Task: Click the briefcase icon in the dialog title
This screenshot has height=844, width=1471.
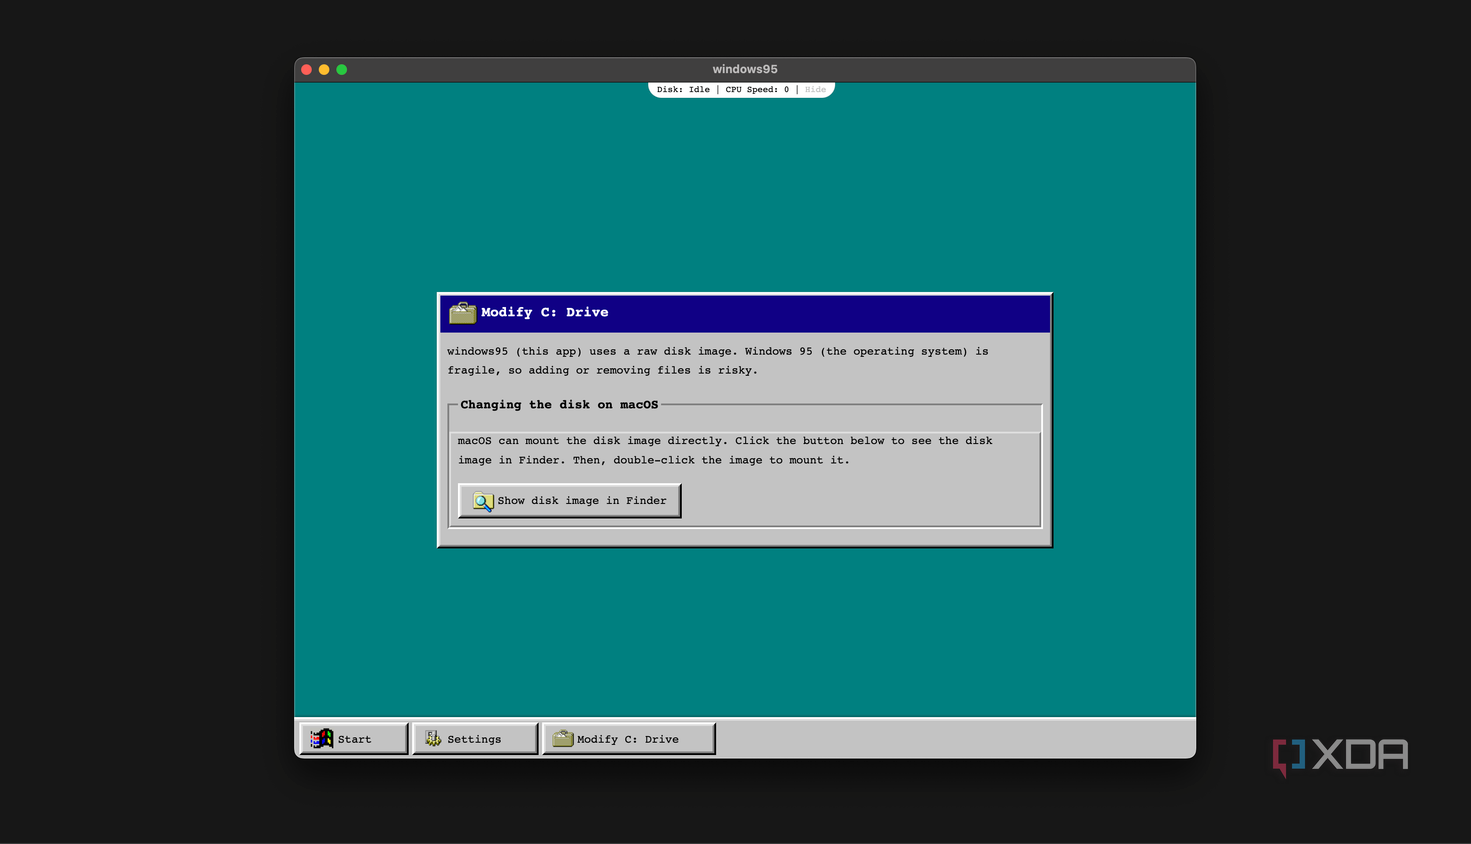Action: click(462, 313)
